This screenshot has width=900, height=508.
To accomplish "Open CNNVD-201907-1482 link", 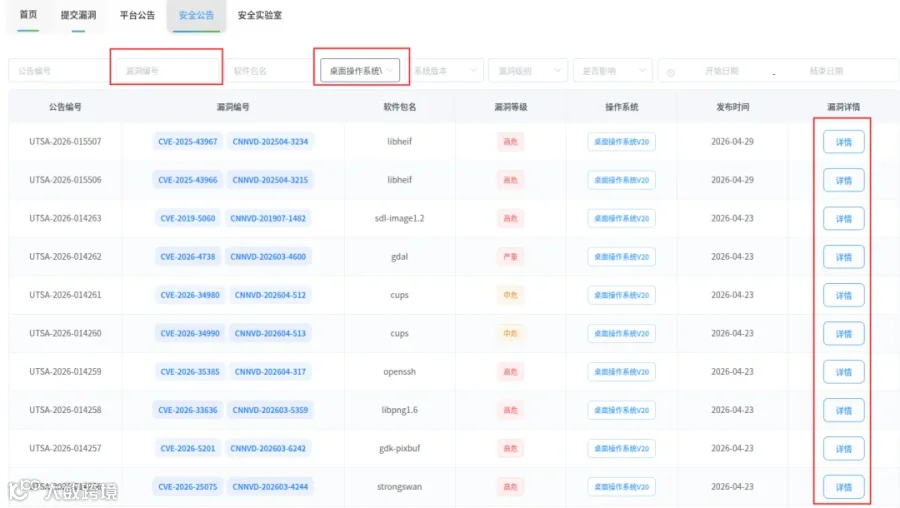I will (x=268, y=218).
